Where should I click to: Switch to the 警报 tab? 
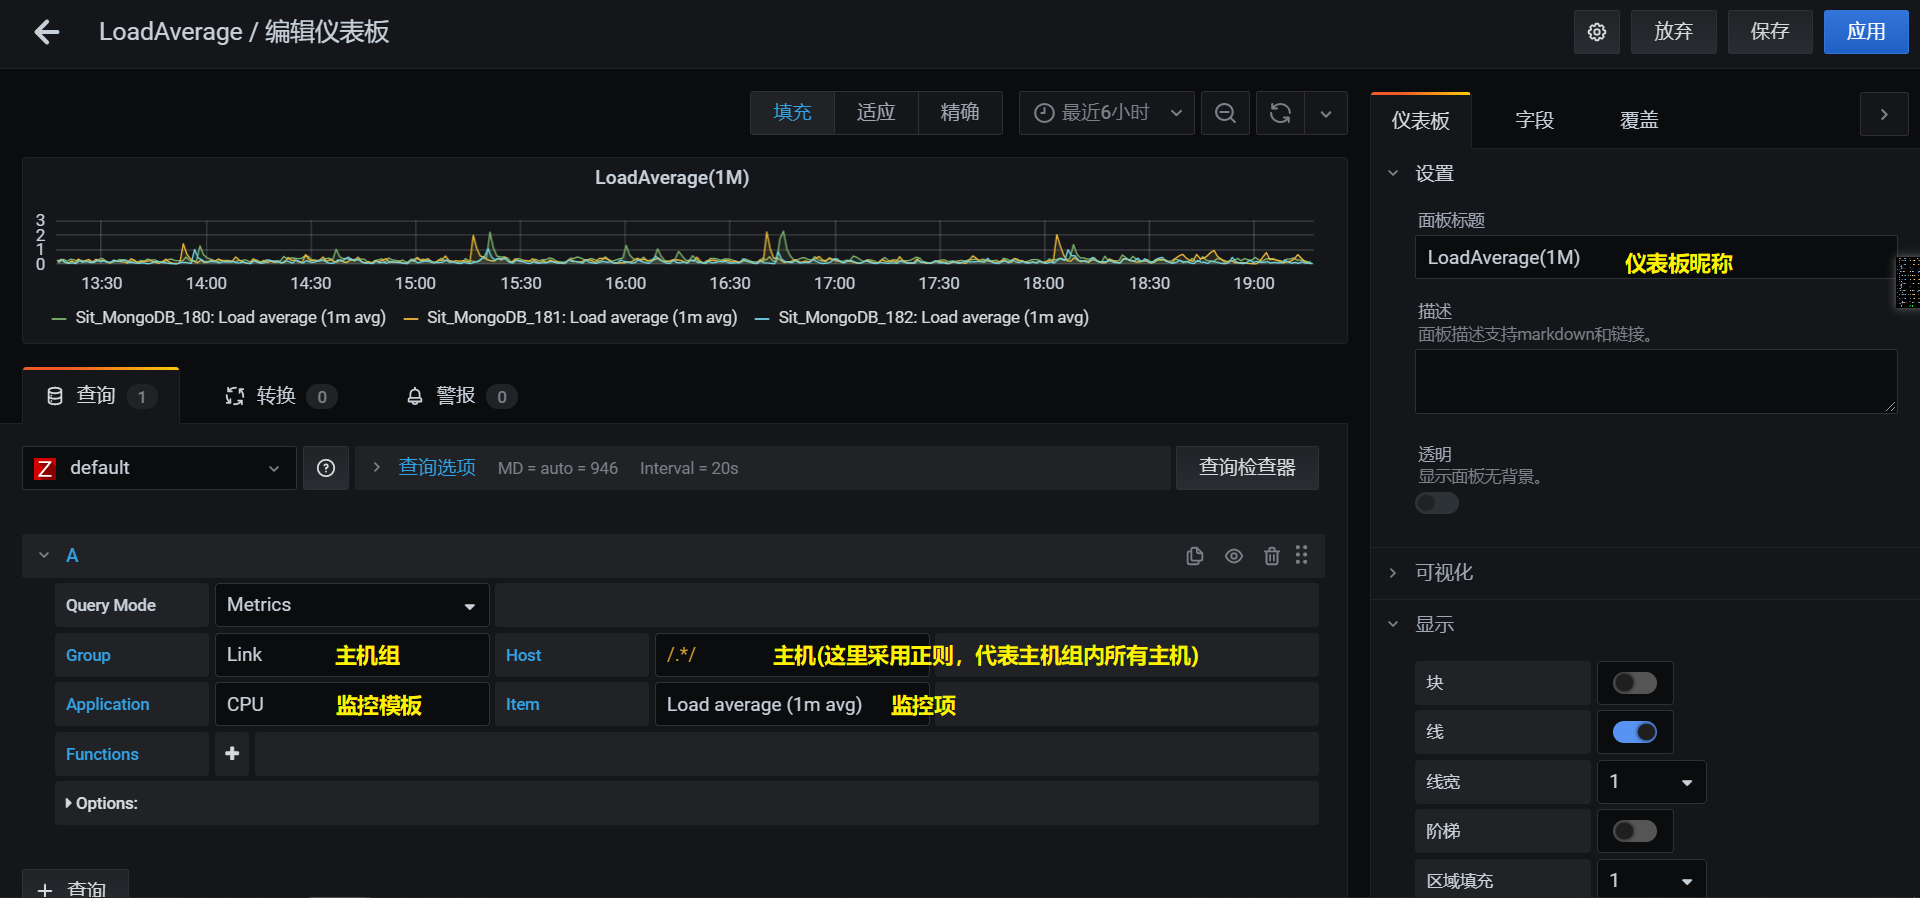click(461, 396)
